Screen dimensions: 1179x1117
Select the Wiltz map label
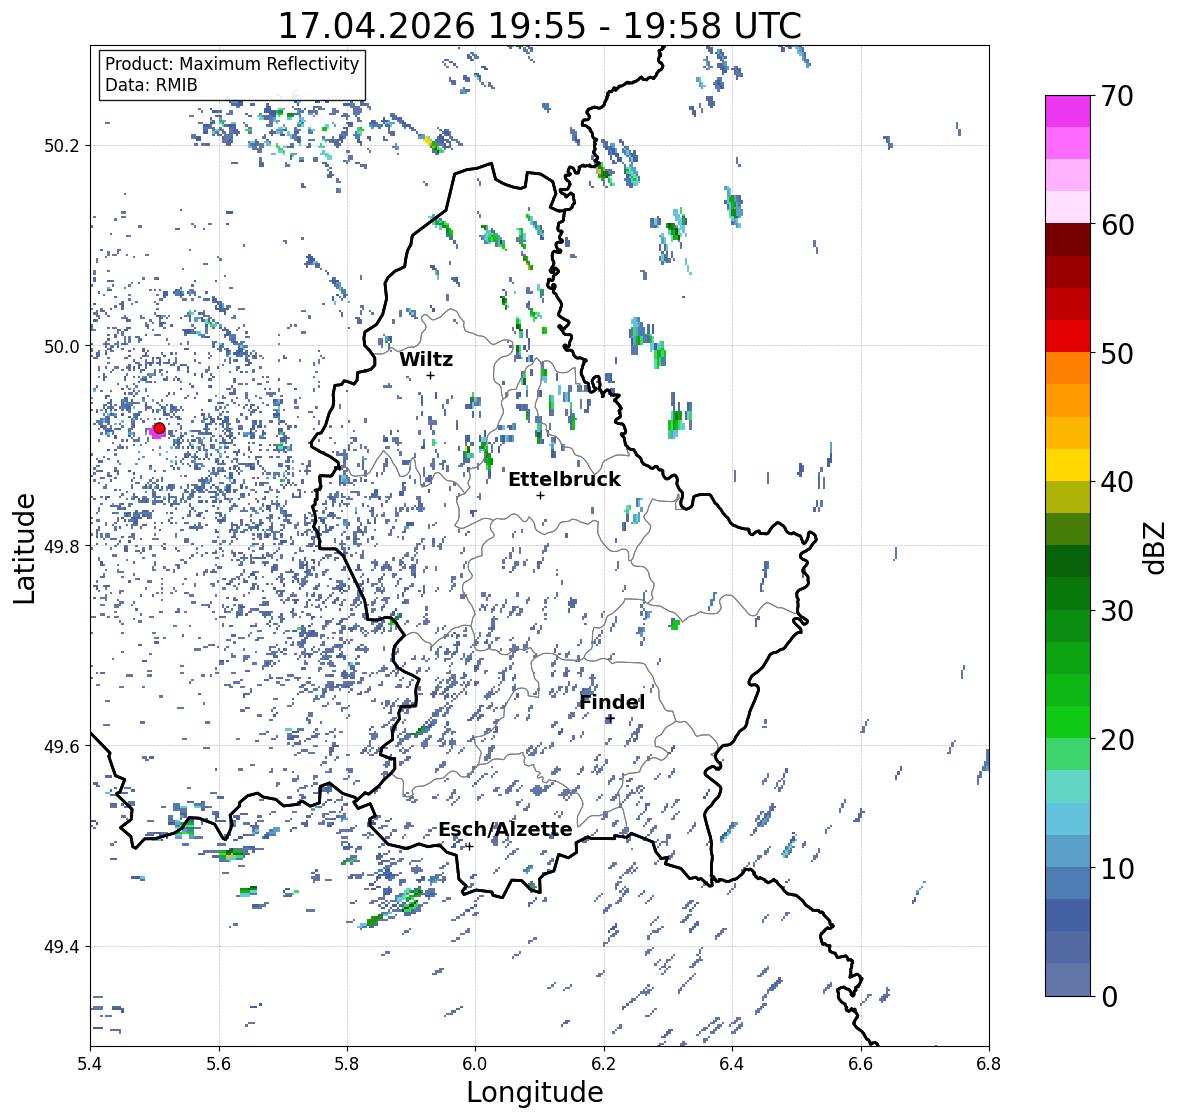coord(426,359)
